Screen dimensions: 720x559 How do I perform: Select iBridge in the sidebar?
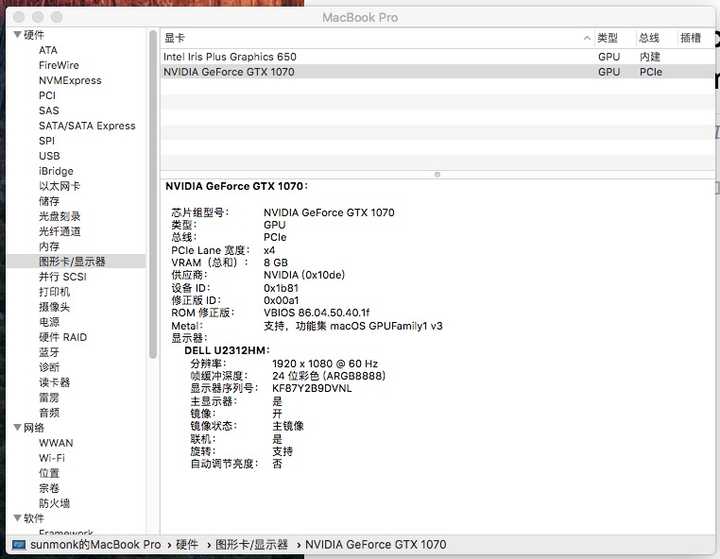[56, 171]
